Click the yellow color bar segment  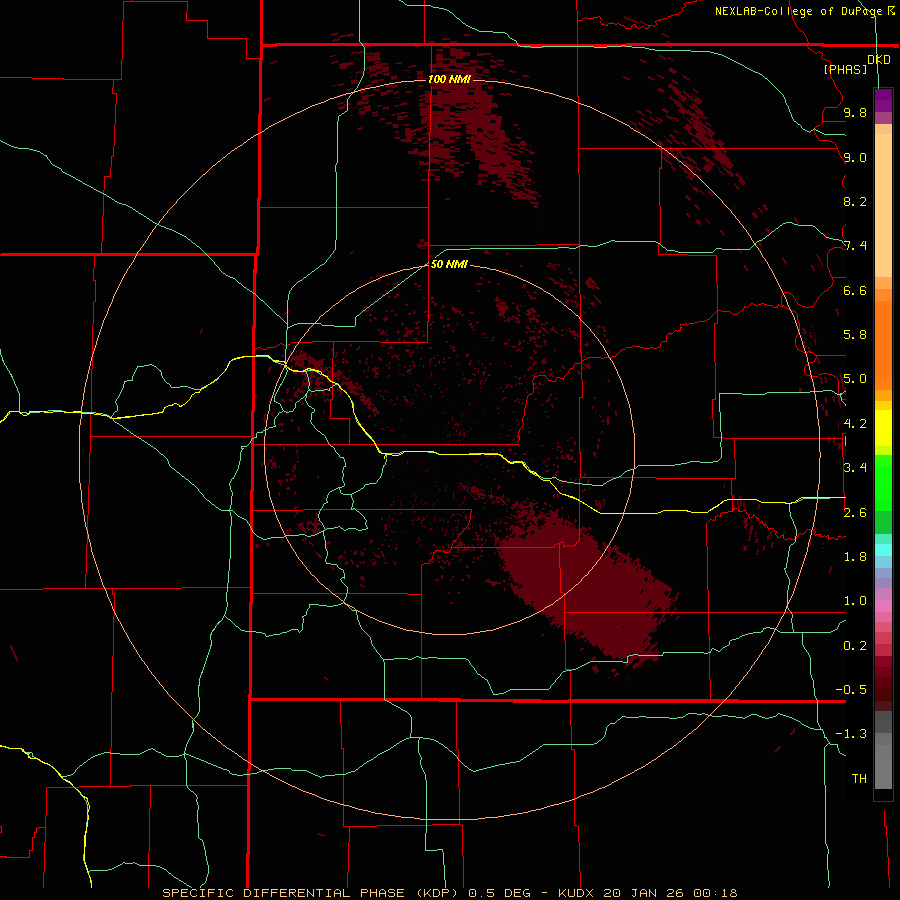(883, 428)
